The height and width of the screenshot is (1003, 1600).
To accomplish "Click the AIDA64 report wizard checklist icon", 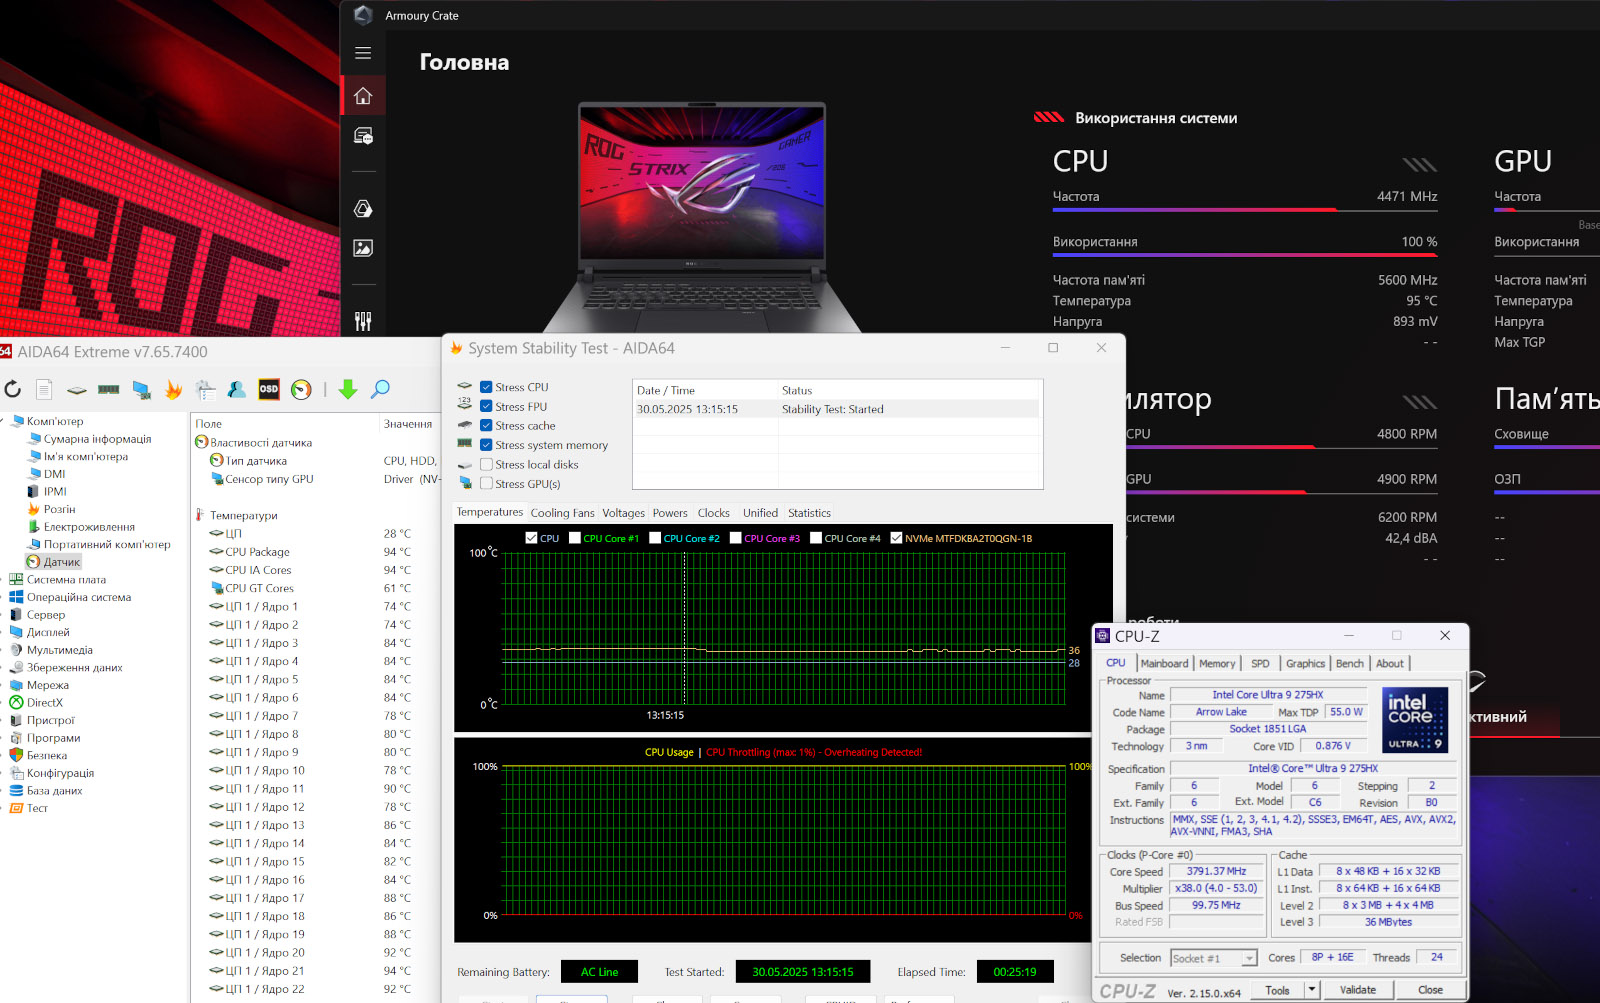I will [205, 389].
